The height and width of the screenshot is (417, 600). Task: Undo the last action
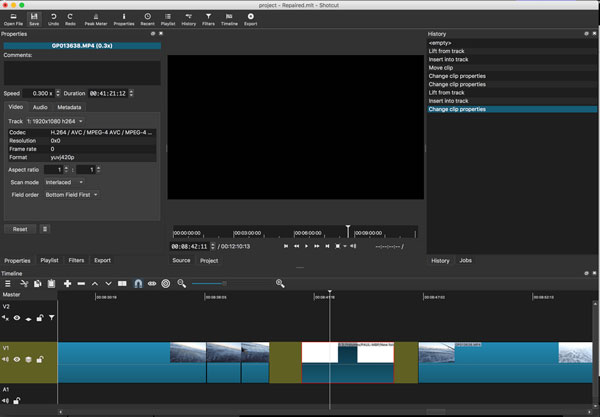pyautogui.click(x=53, y=19)
